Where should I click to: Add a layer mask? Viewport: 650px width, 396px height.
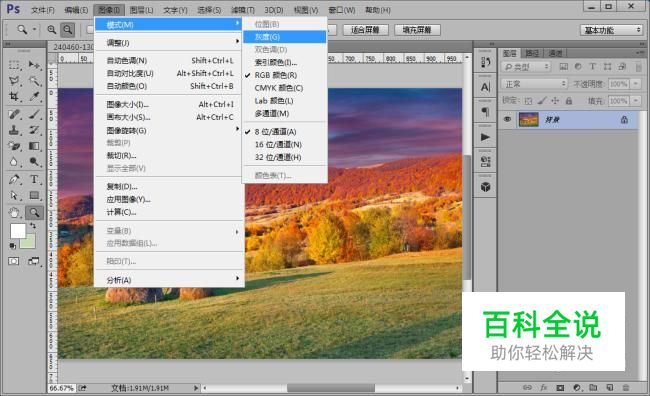click(560, 388)
